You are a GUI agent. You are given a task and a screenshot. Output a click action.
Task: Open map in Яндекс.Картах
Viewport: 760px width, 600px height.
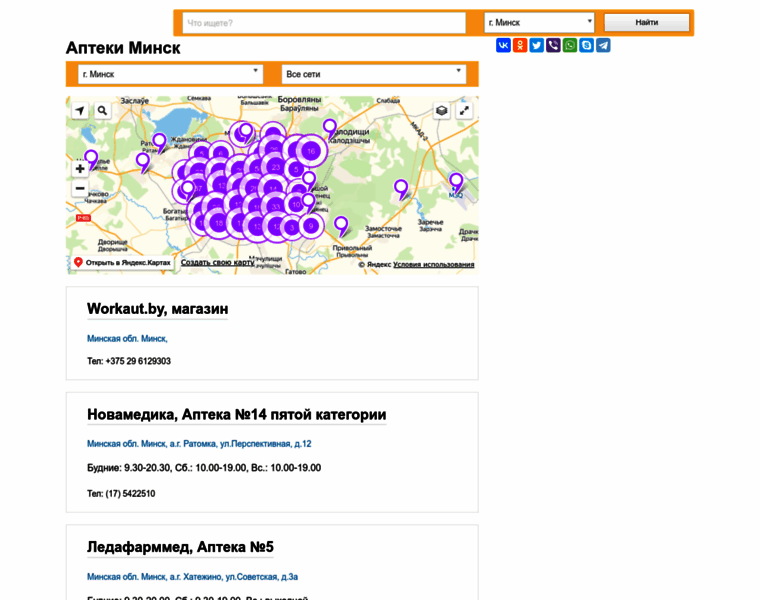point(123,263)
